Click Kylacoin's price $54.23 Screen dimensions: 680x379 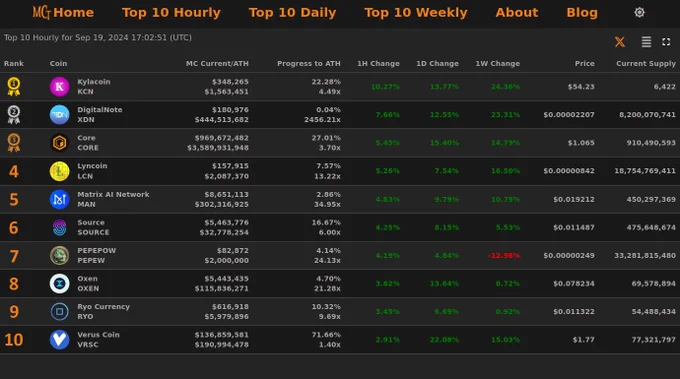pos(581,87)
